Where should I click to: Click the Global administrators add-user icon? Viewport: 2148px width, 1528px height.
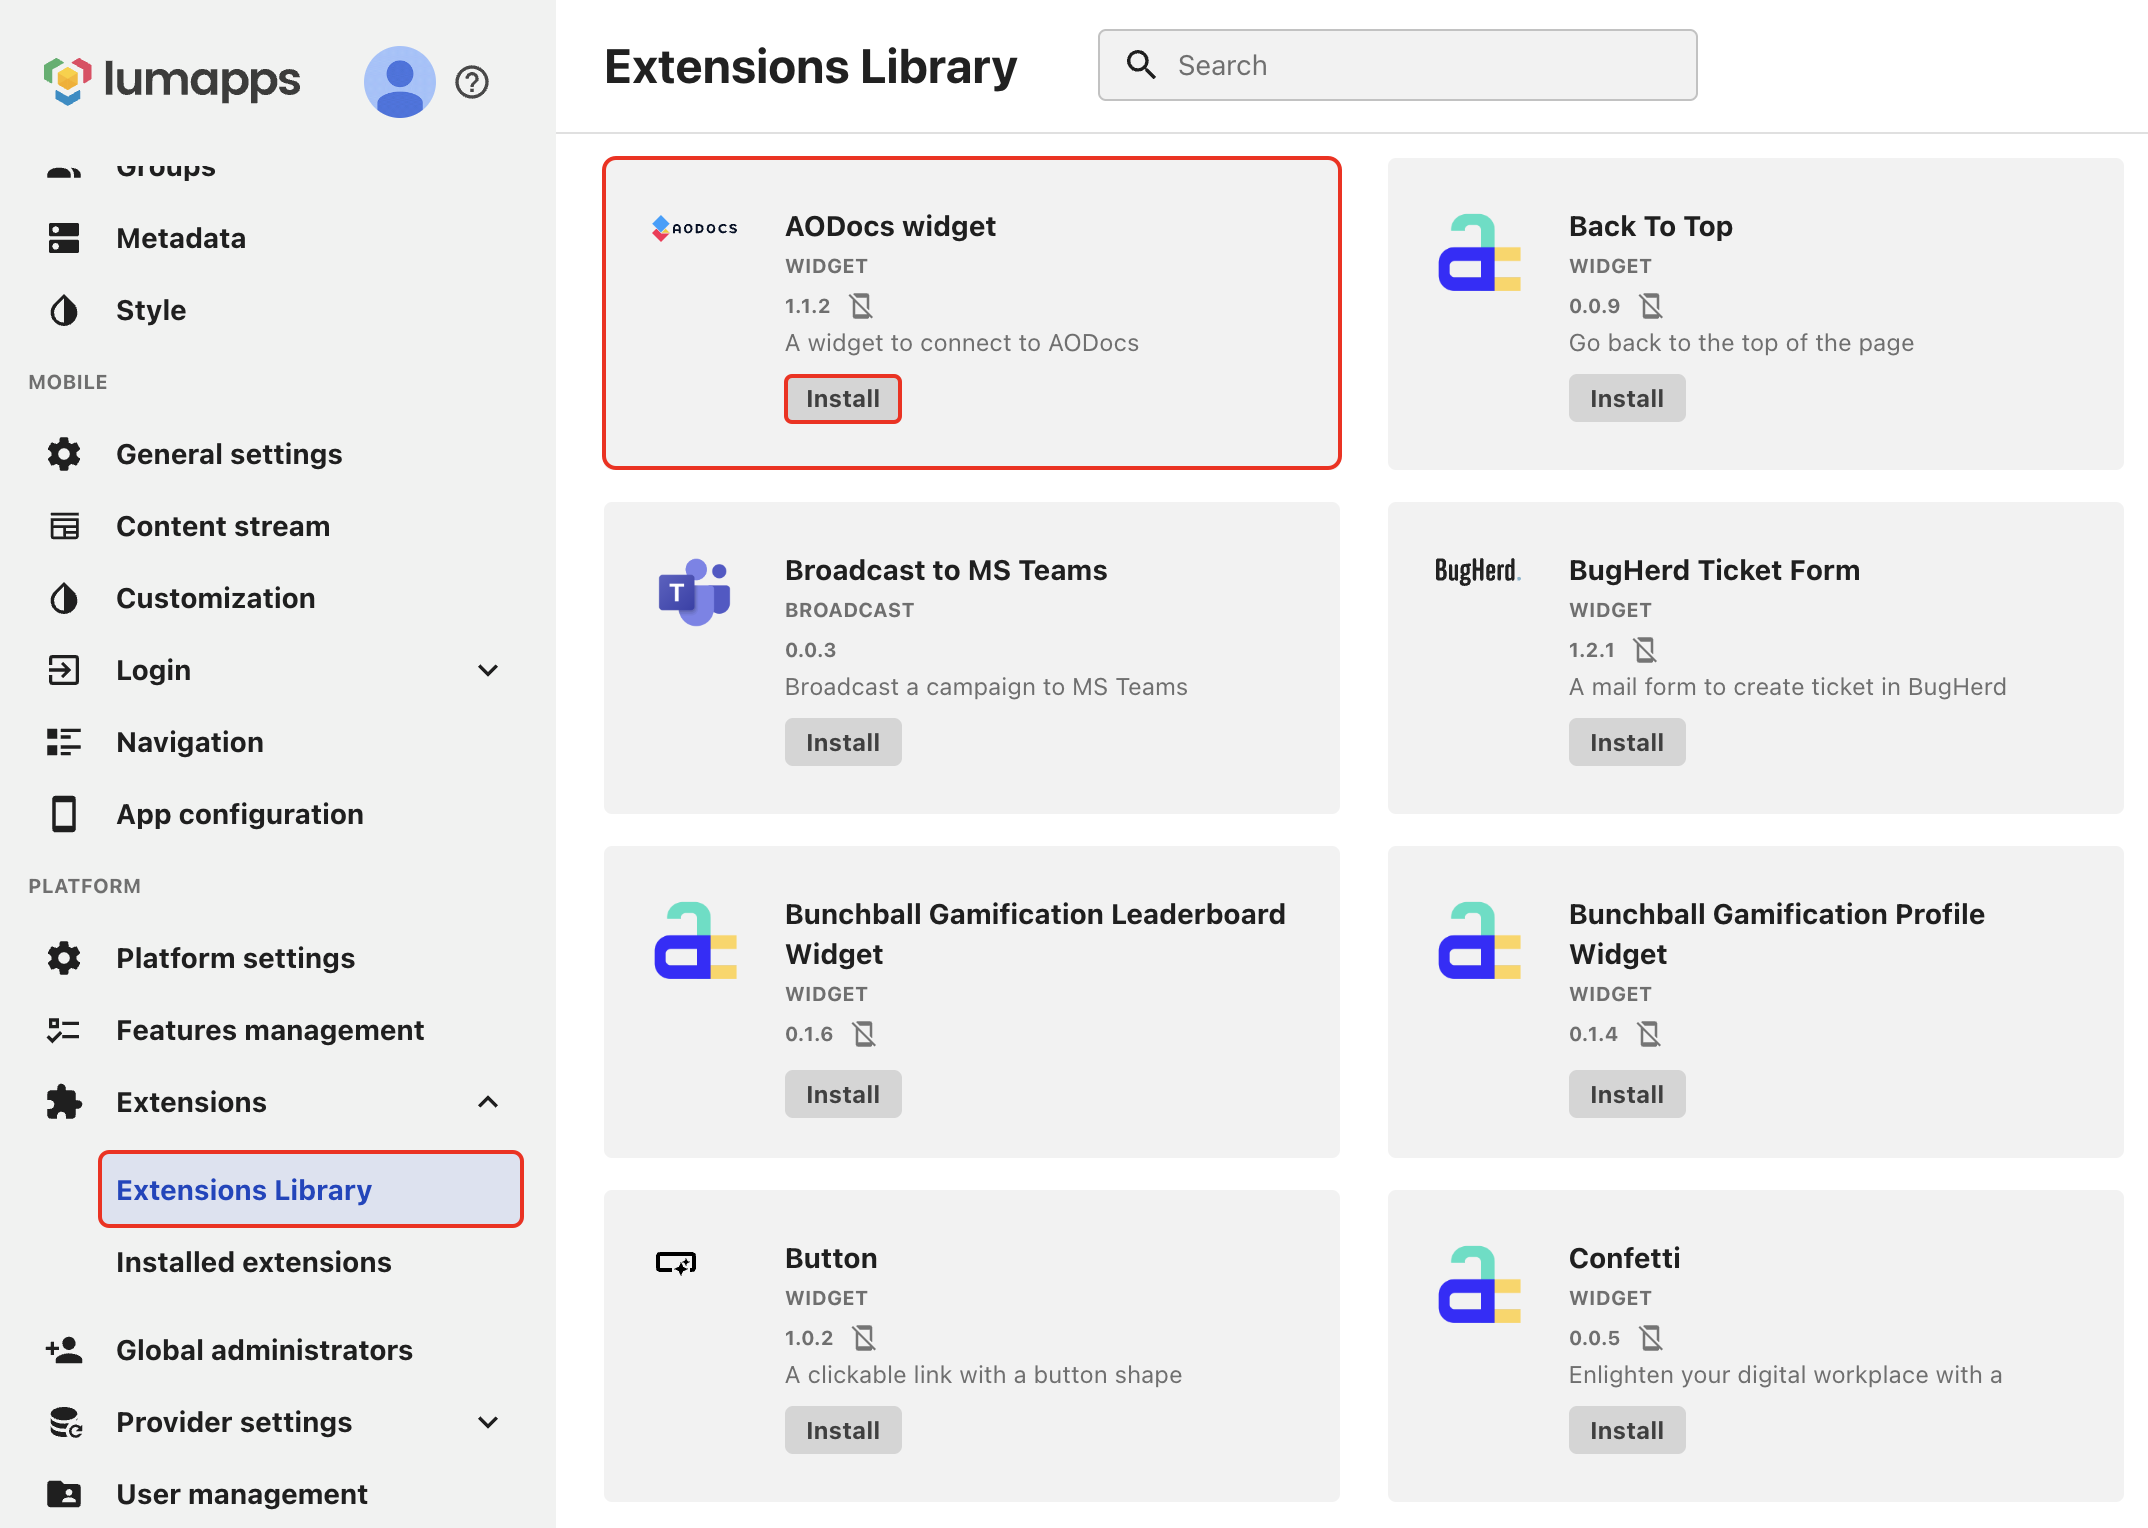(x=64, y=1350)
